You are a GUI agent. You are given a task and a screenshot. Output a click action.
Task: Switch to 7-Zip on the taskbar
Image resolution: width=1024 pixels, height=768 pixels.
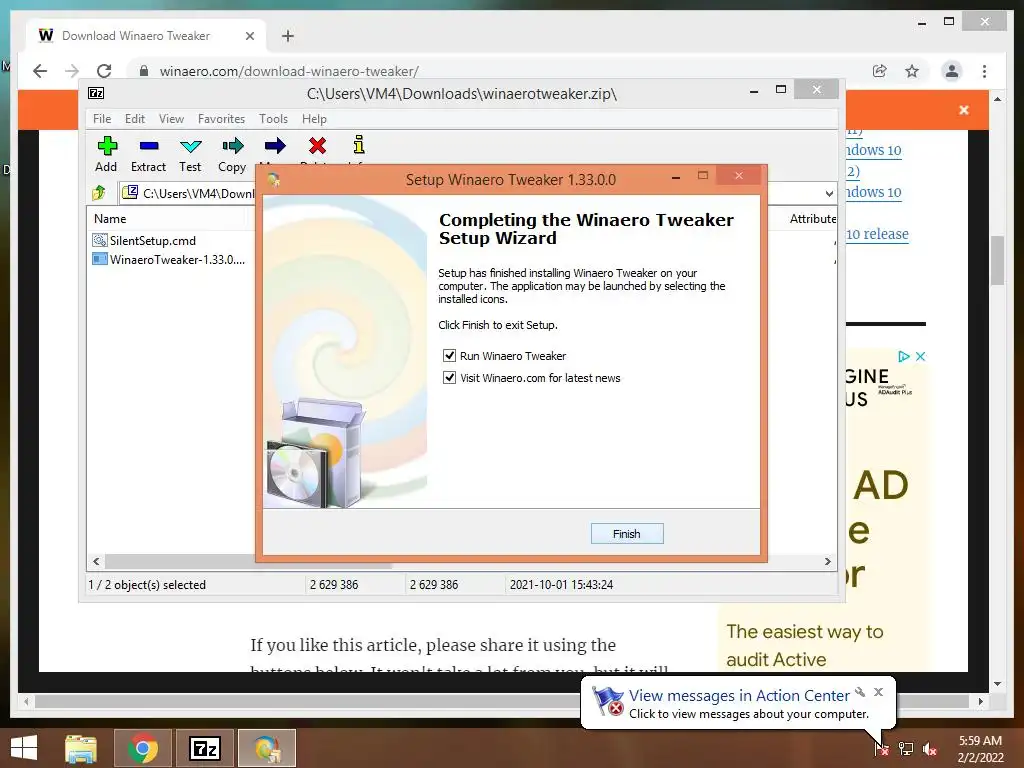pos(205,748)
